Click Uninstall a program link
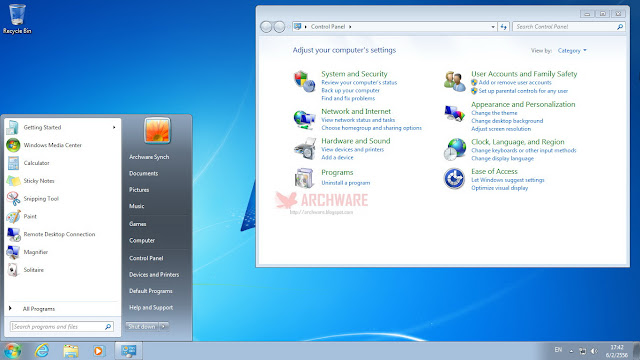 click(346, 183)
